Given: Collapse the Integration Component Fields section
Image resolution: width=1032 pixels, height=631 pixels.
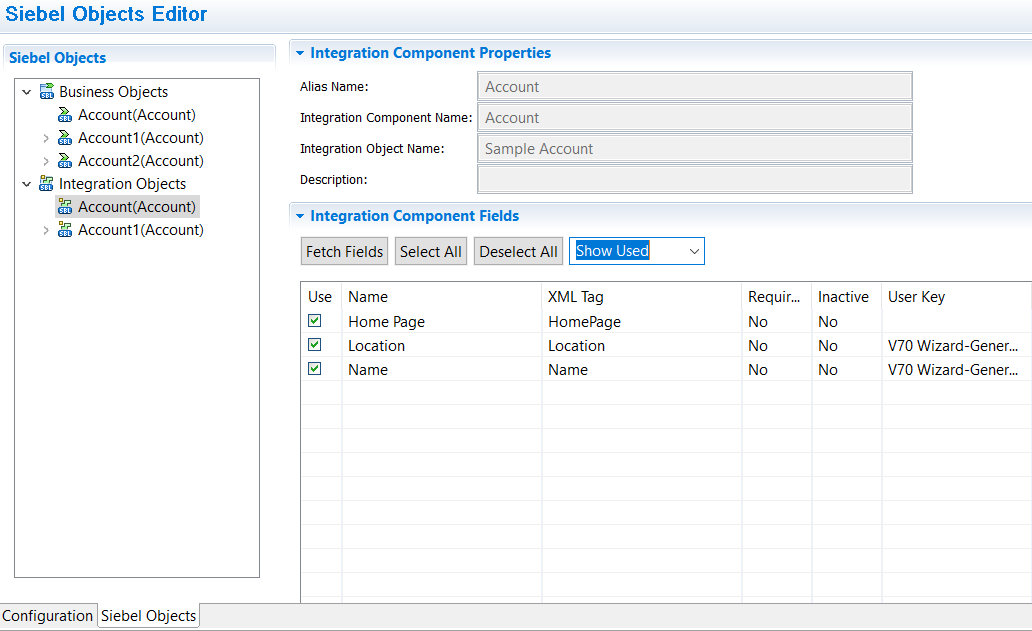Looking at the screenshot, I should click(x=300, y=216).
